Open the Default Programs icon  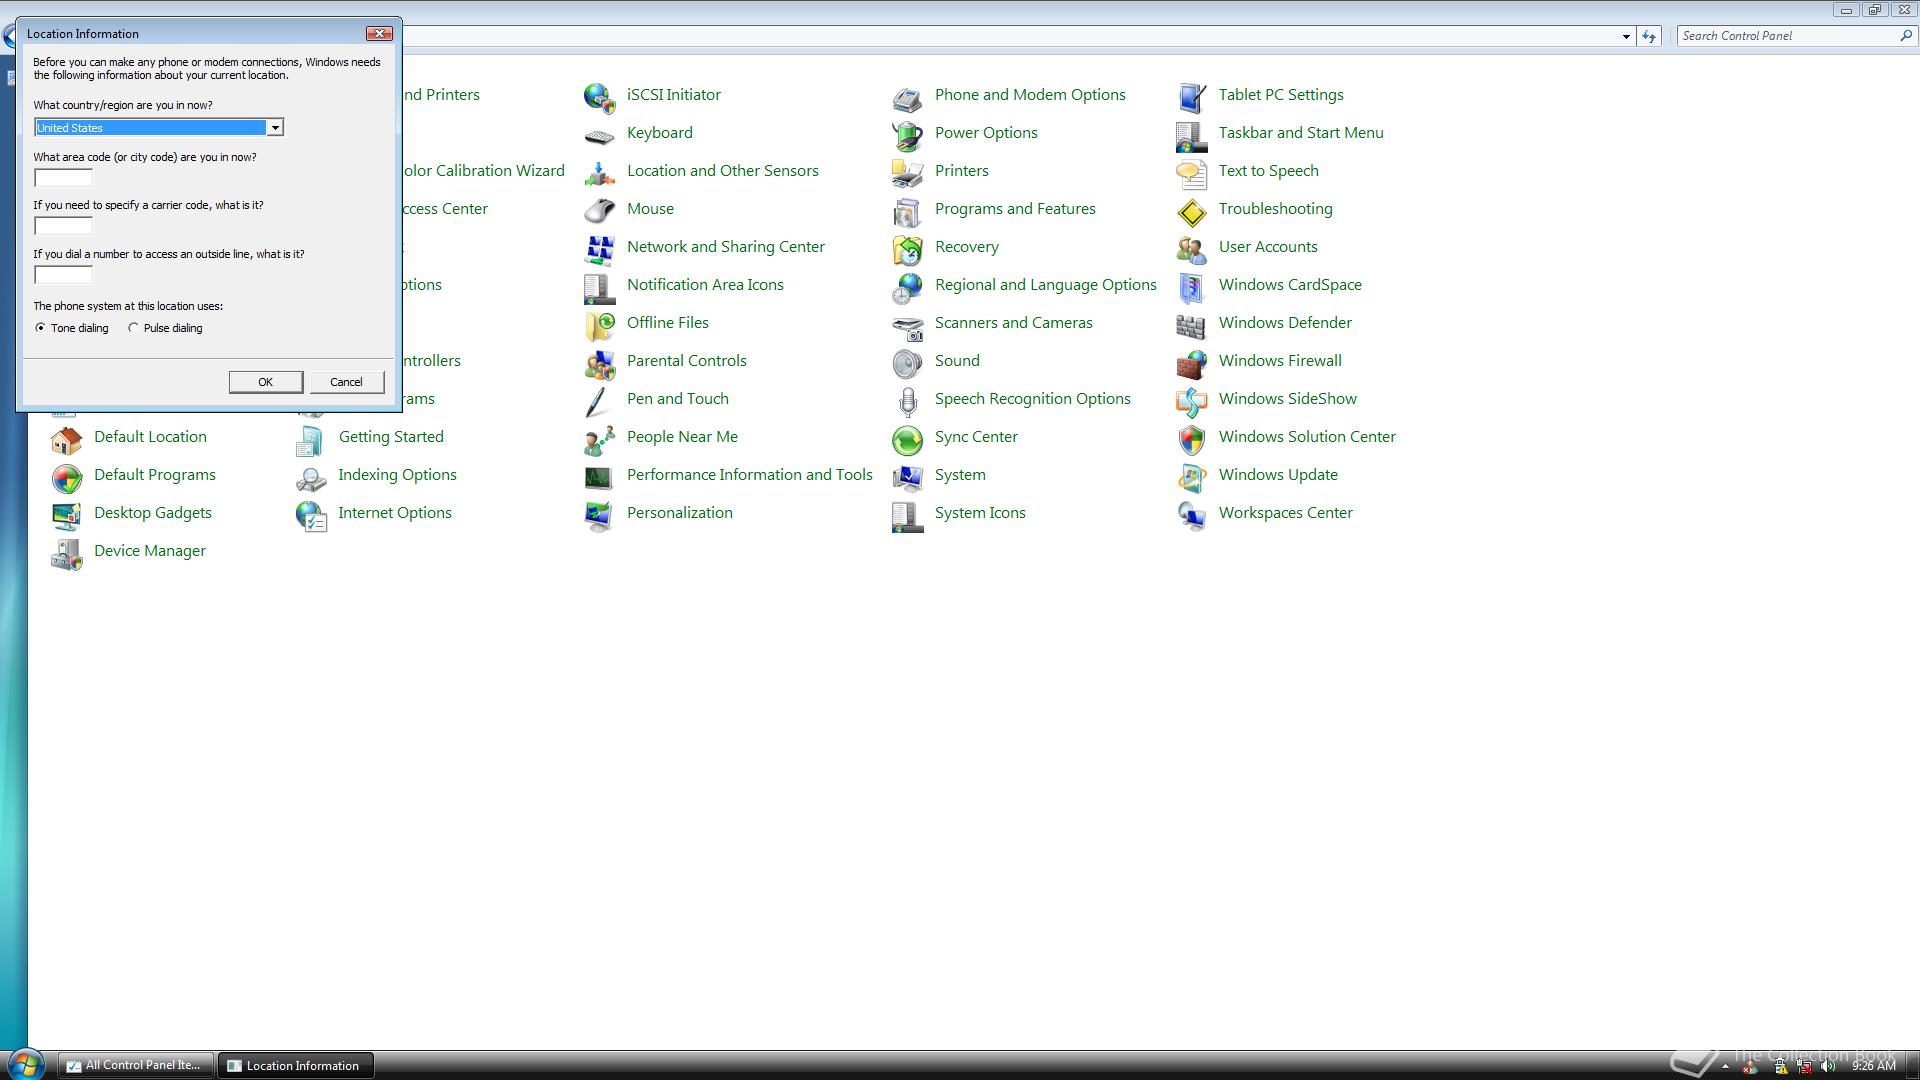click(66, 477)
